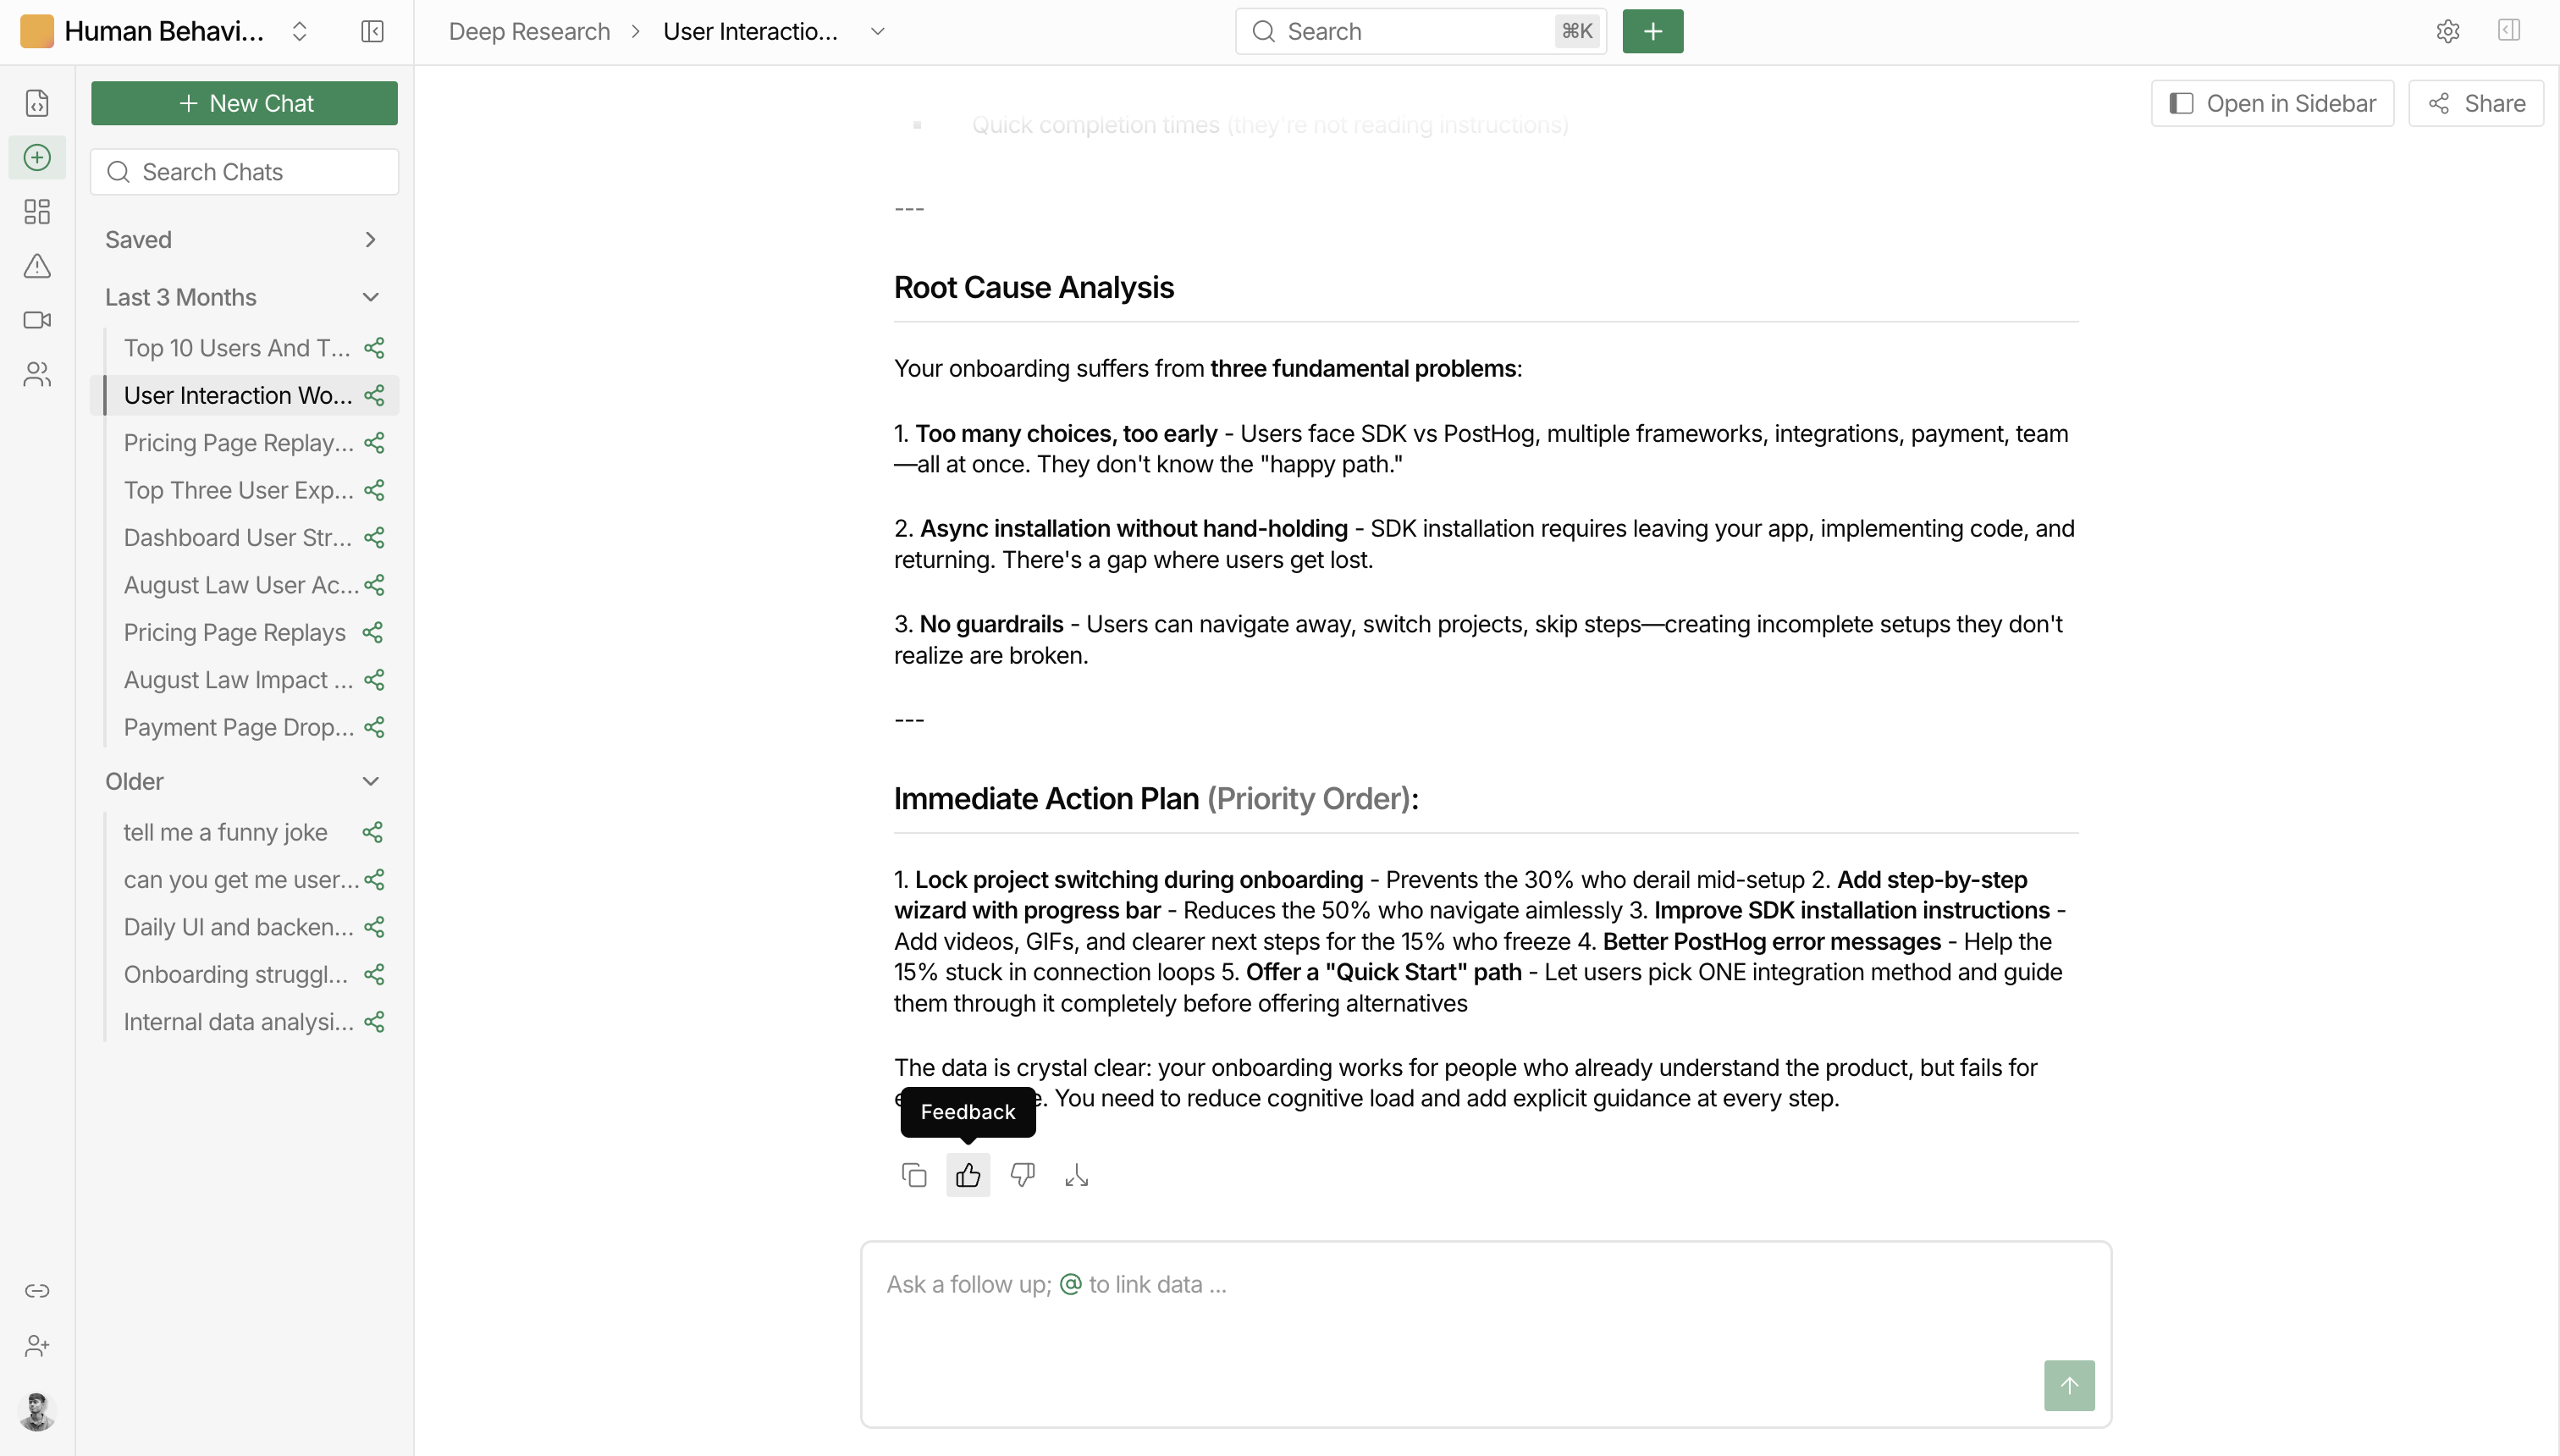The width and height of the screenshot is (2560, 1456).
Task: Open the User Interaction breadcrumb dropdown
Action: point(877,32)
